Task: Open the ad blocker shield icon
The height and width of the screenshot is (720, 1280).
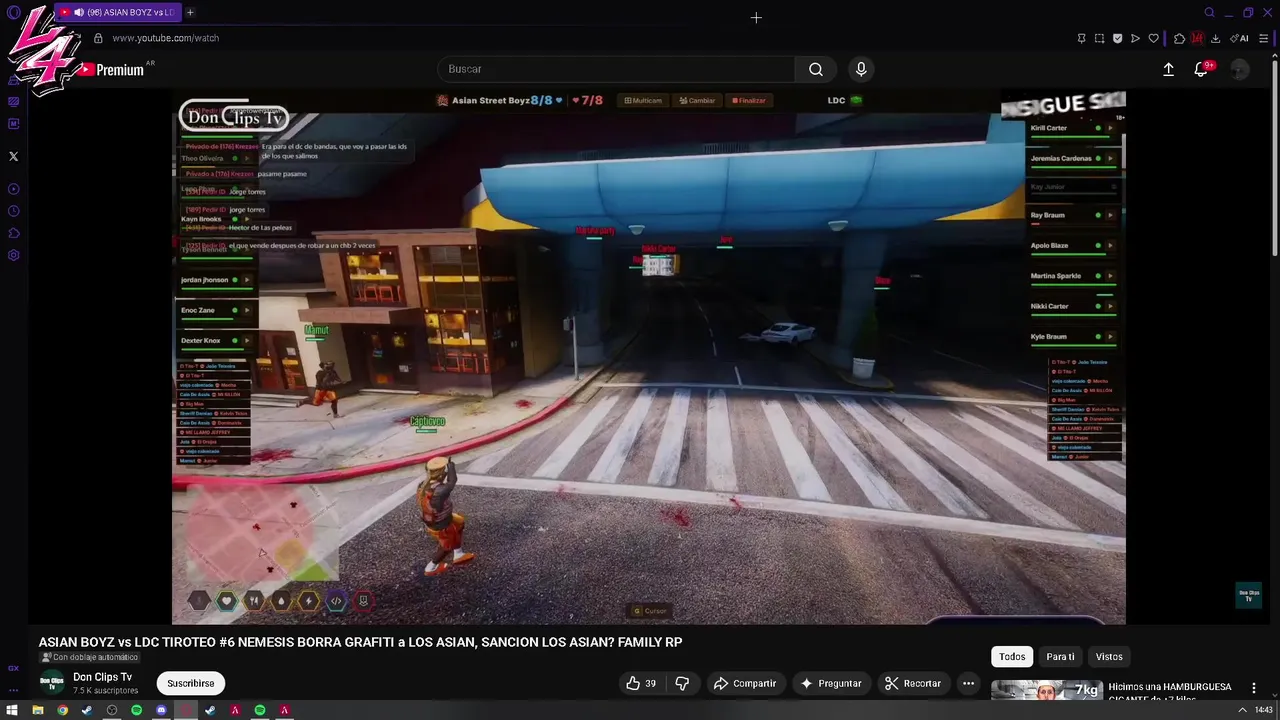Action: (1117, 38)
